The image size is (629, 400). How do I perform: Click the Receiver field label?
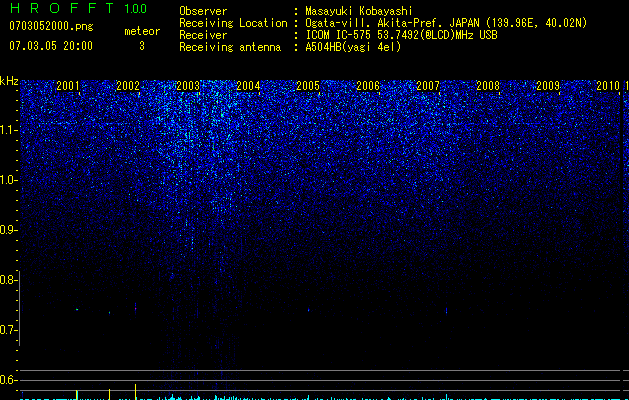[203, 35]
